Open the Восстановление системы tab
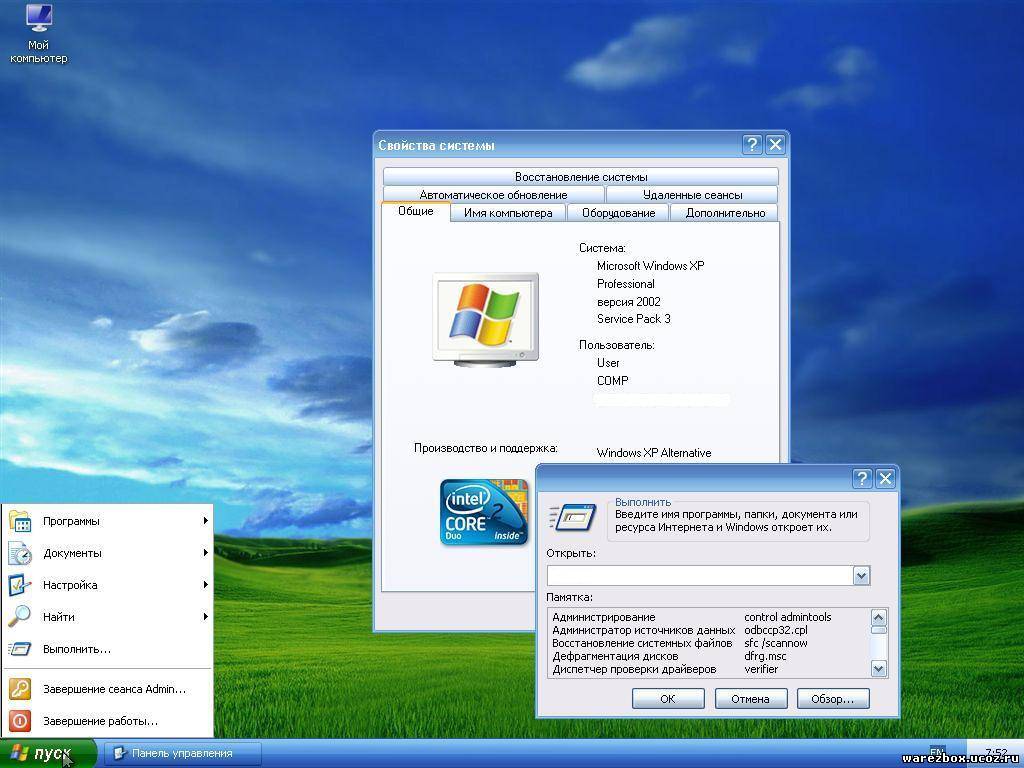 point(580,177)
